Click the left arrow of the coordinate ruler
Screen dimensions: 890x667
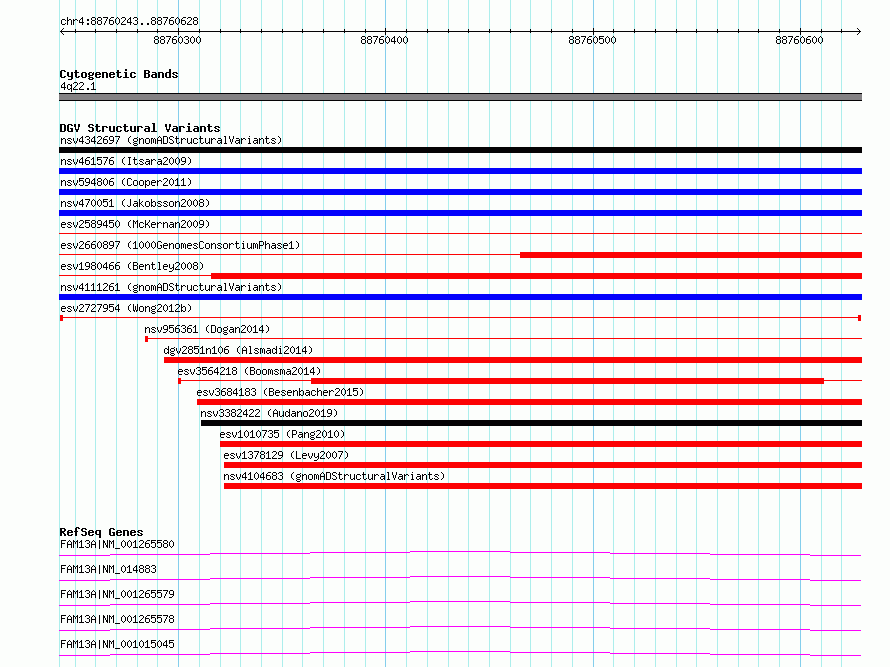point(62,31)
